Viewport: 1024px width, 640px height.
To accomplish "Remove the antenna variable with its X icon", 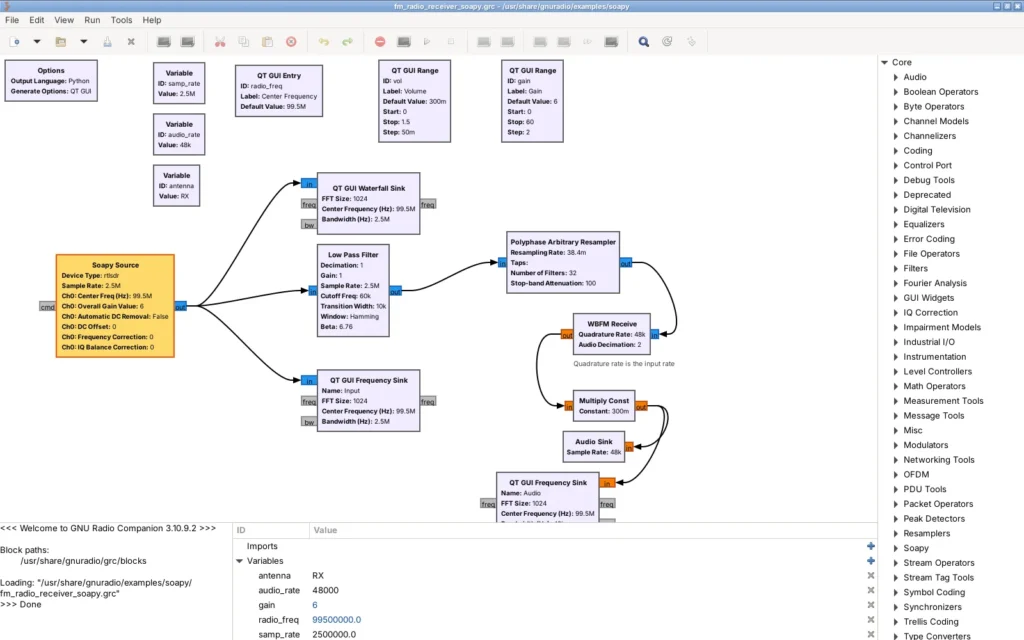I will (x=871, y=575).
